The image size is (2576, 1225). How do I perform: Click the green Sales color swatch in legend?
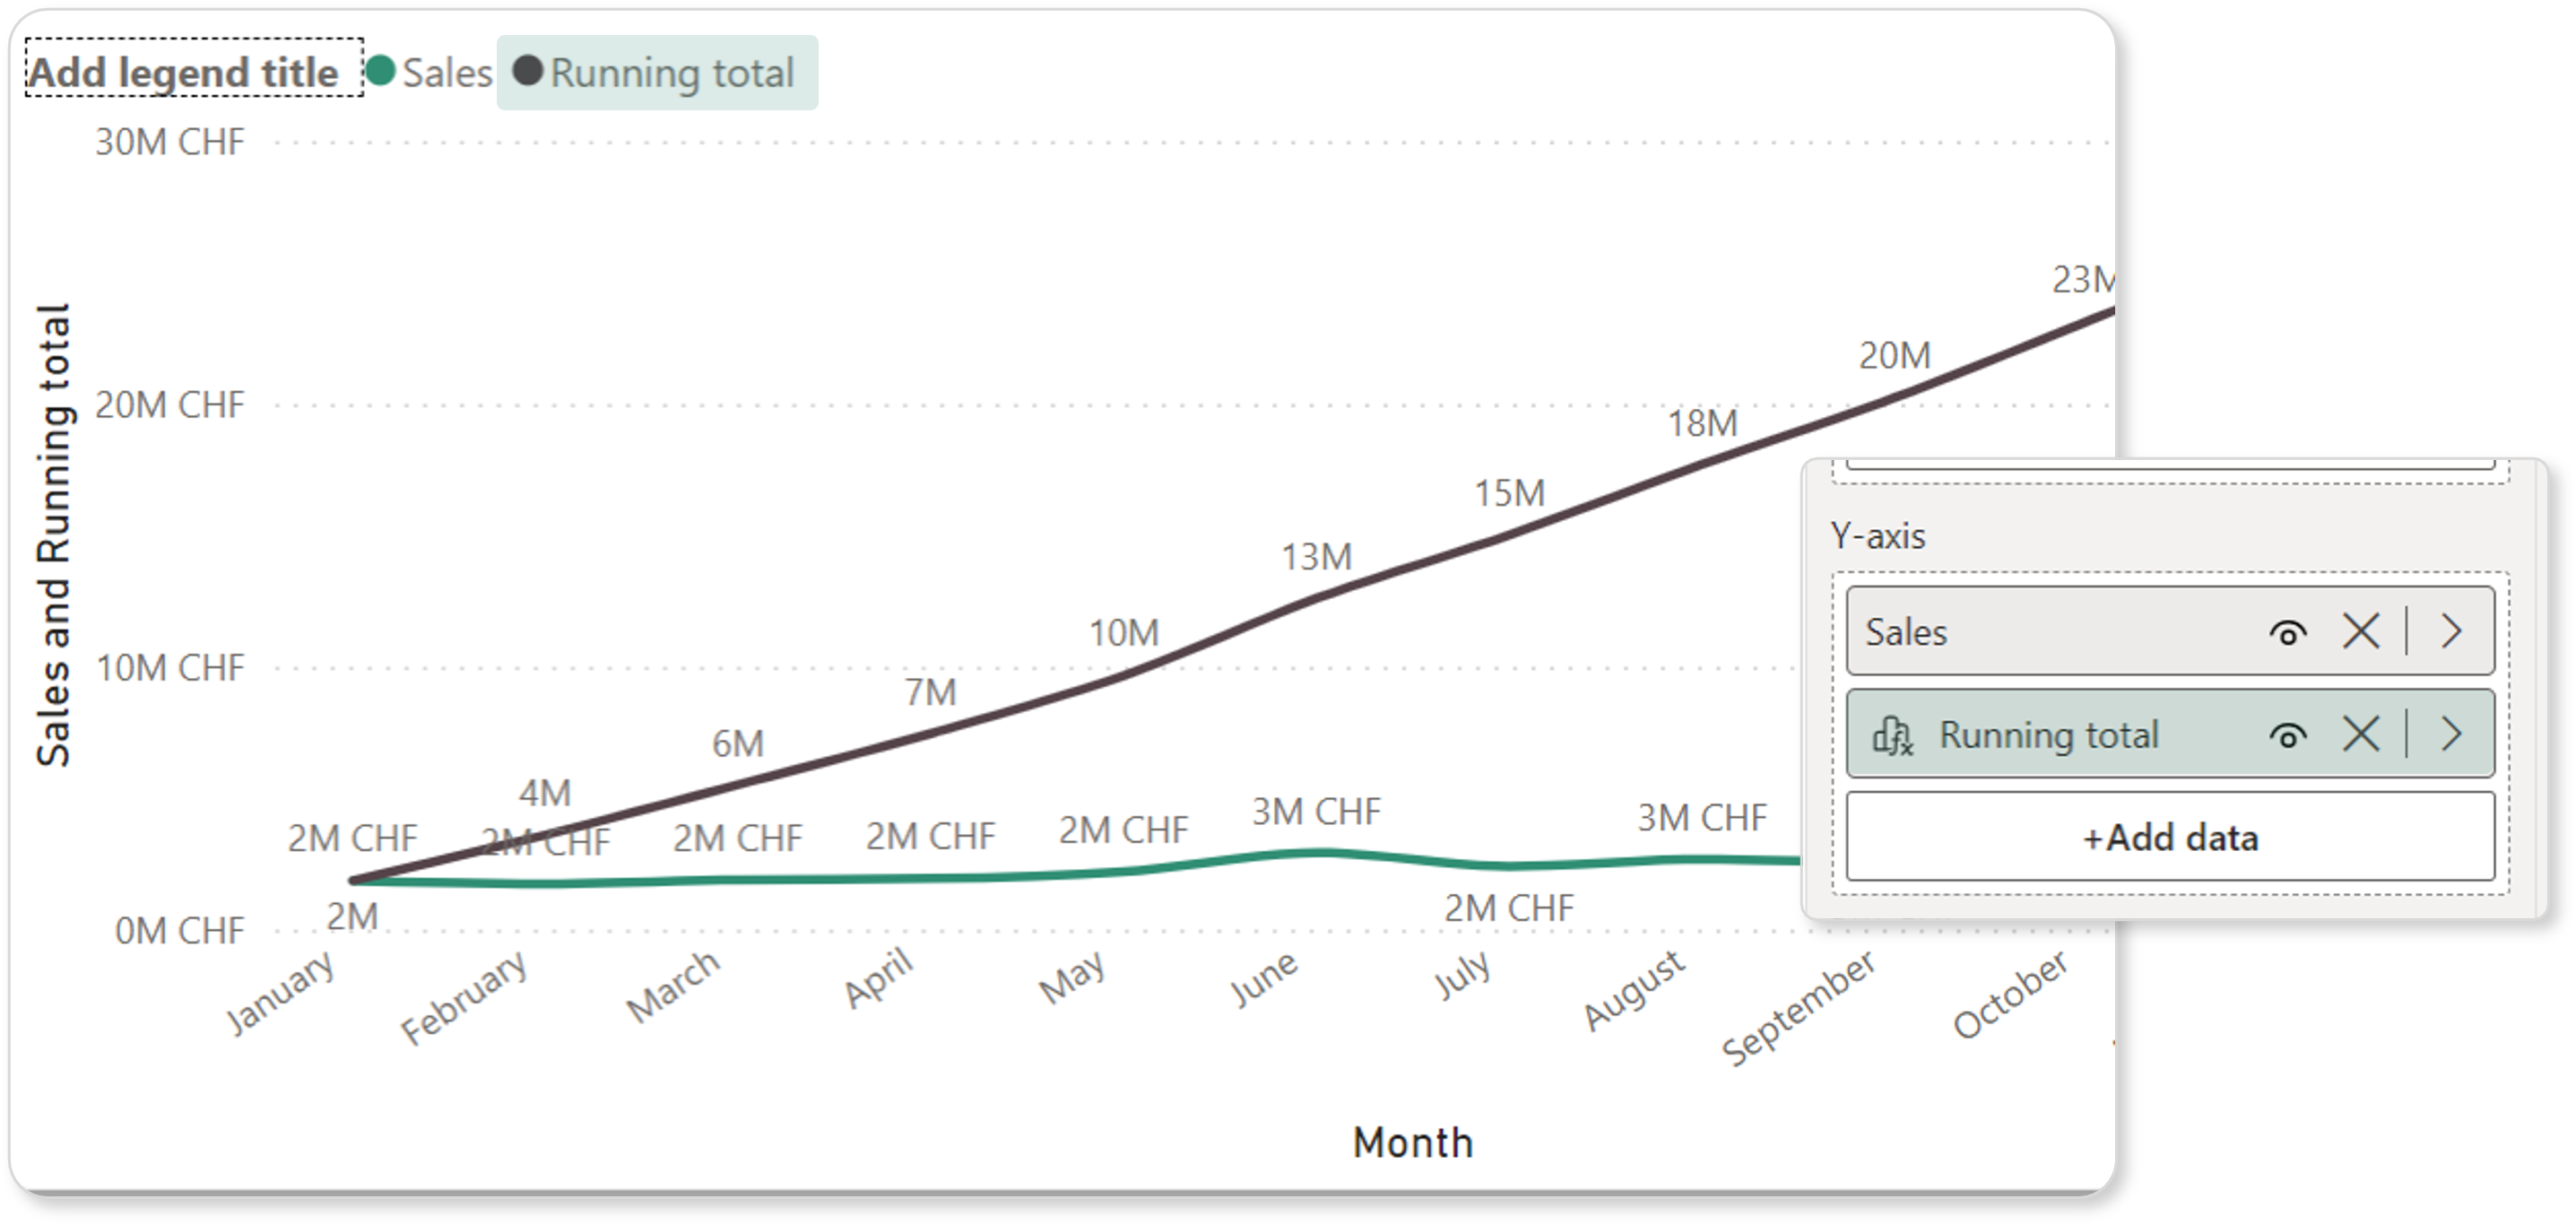point(380,71)
